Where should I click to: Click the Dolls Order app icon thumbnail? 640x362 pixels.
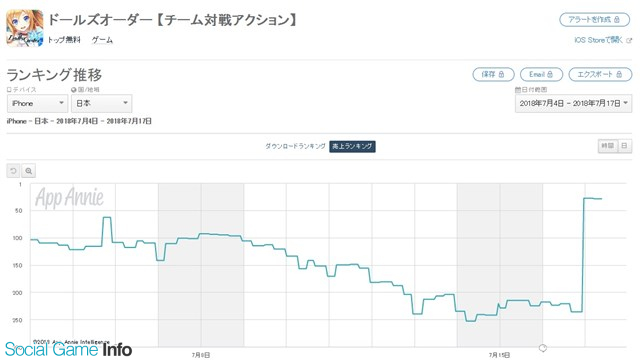[24, 28]
